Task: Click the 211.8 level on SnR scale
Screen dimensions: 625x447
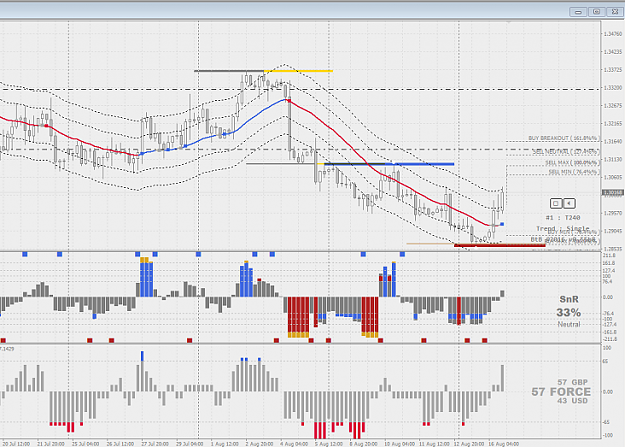Action: (608, 255)
